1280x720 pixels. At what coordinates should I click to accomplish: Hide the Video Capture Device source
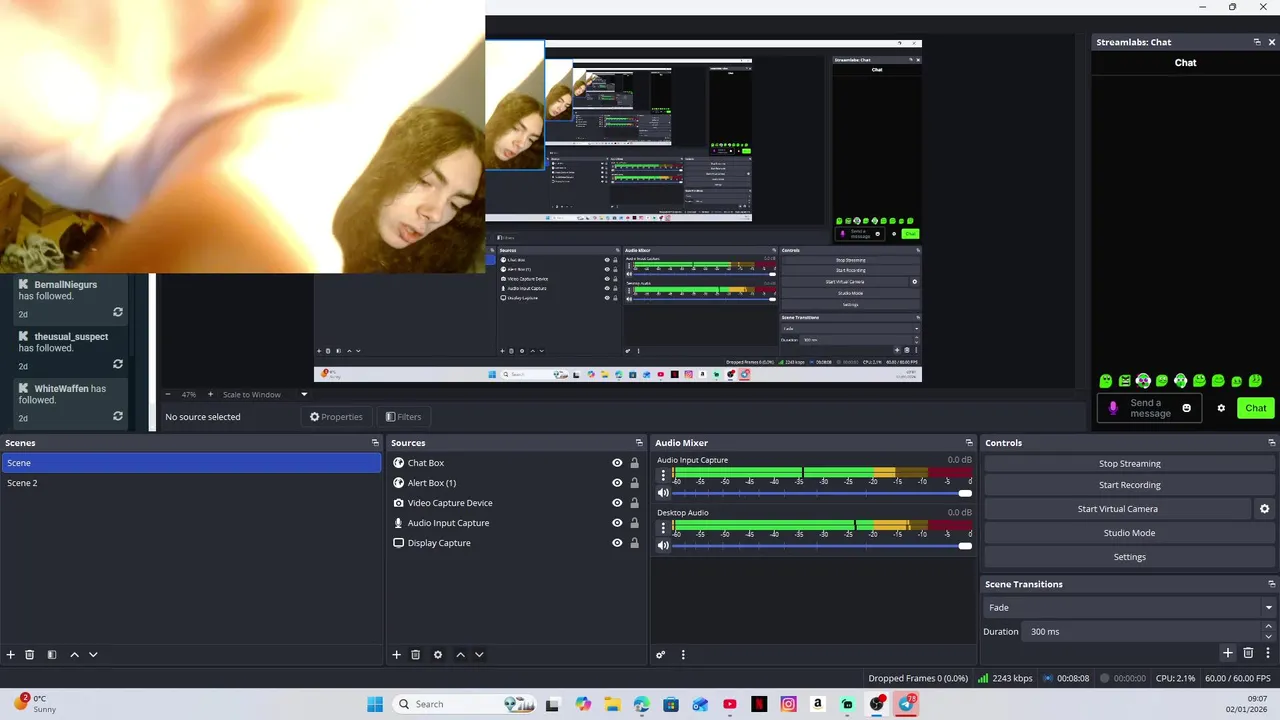tap(617, 503)
